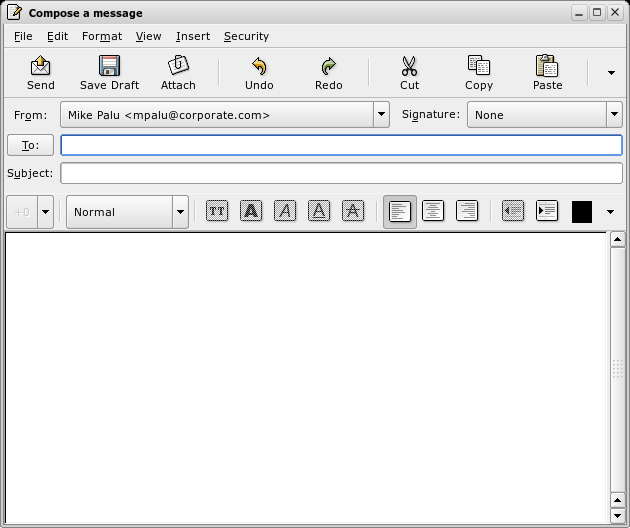The image size is (630, 528).
Task: Open the Normal paragraph style dropdown
Action: coord(180,212)
